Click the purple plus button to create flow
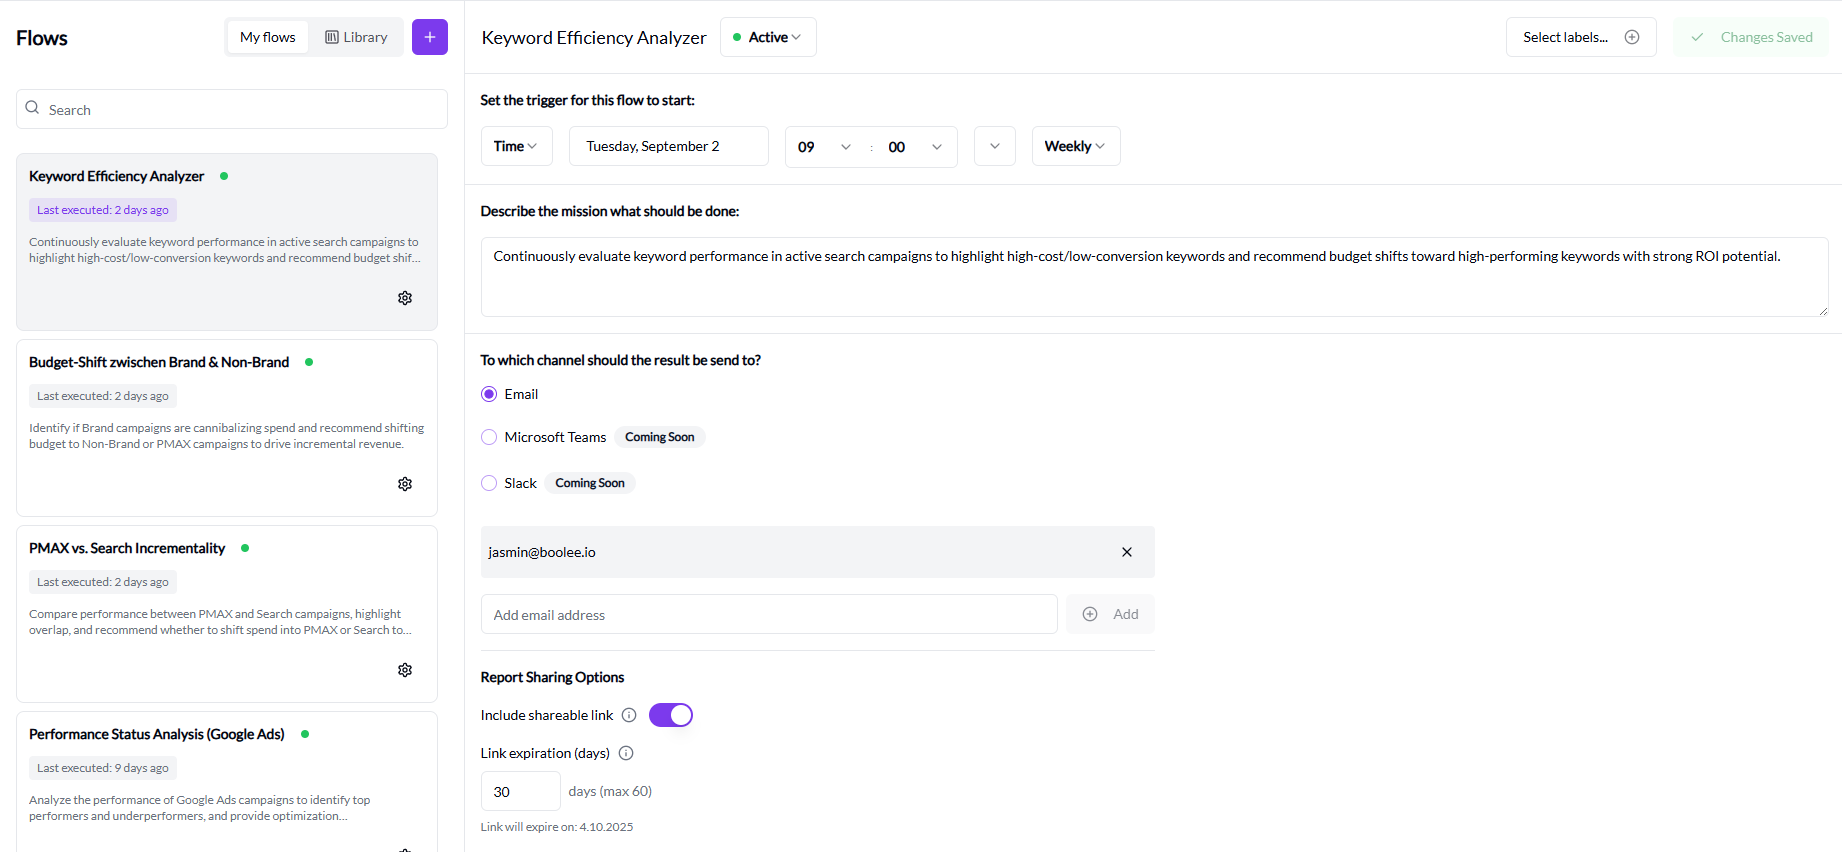 click(429, 37)
